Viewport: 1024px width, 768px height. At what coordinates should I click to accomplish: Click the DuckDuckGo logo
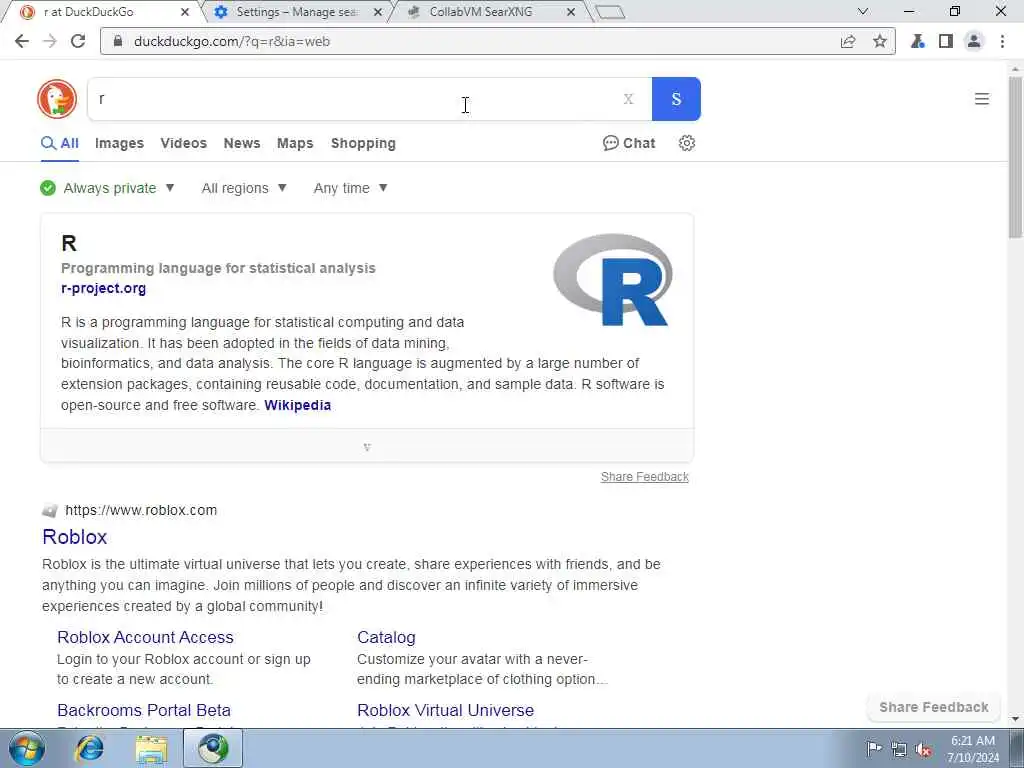tap(57, 99)
